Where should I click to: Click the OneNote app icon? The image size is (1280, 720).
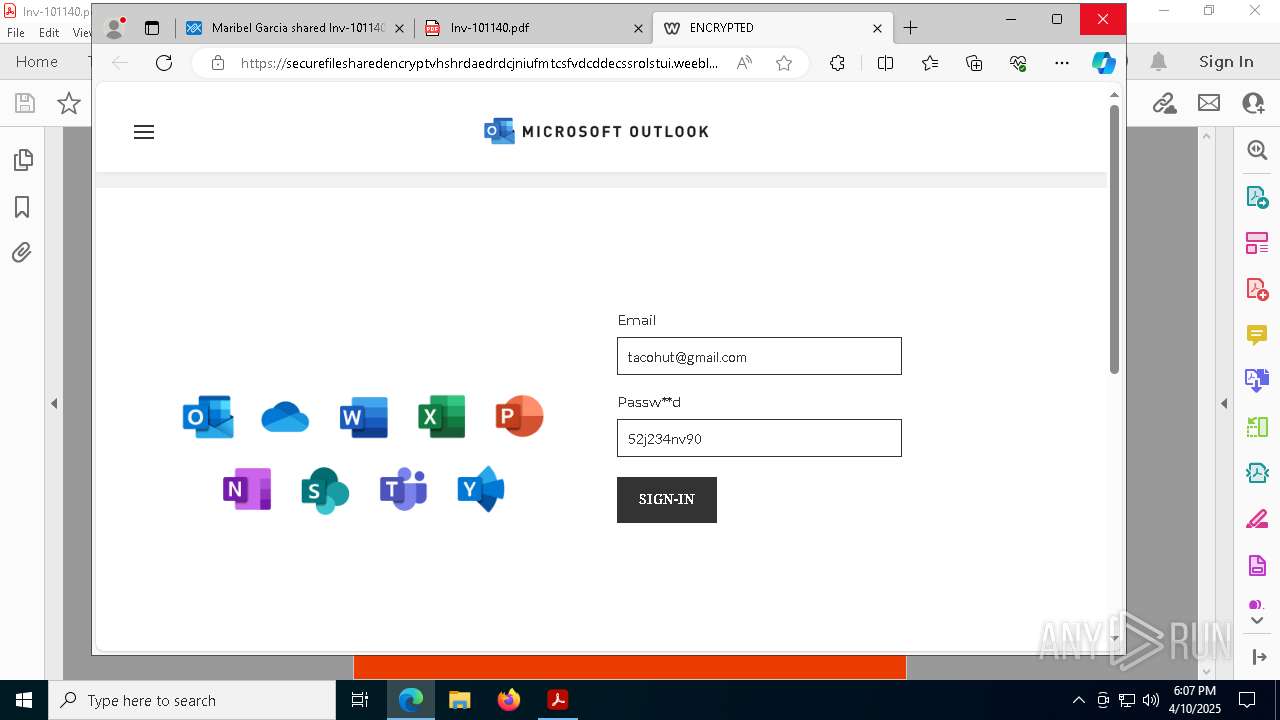[x=247, y=489]
